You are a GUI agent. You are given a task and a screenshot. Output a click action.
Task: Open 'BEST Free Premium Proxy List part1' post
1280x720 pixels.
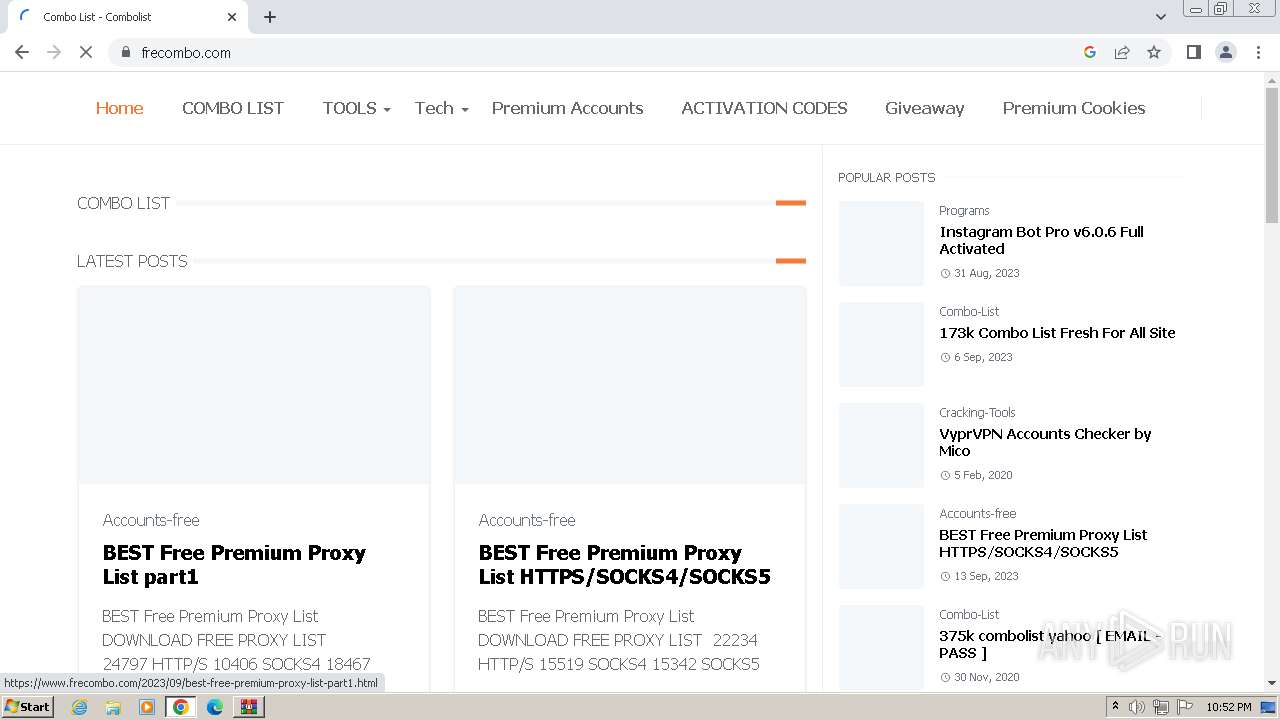234,565
